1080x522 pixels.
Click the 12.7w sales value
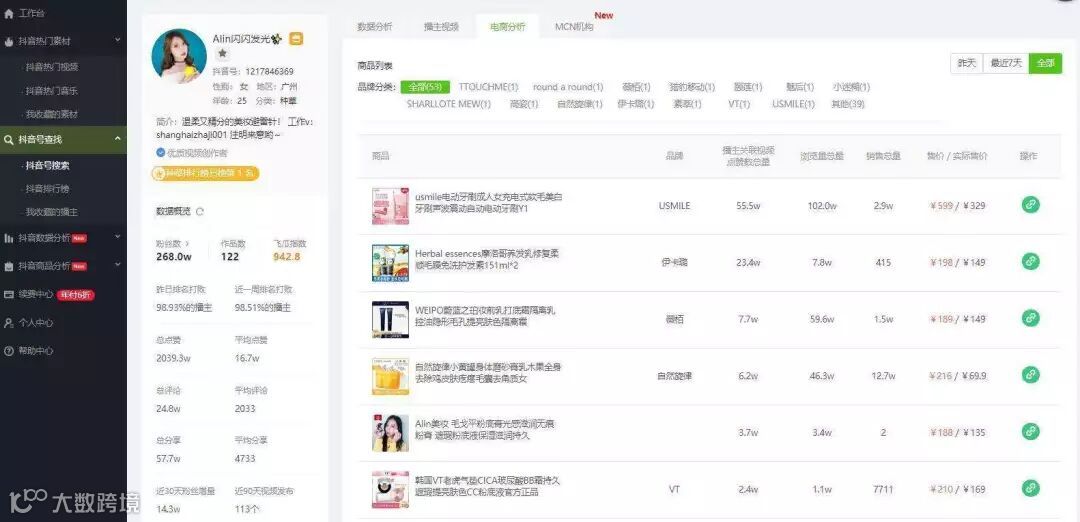point(883,376)
